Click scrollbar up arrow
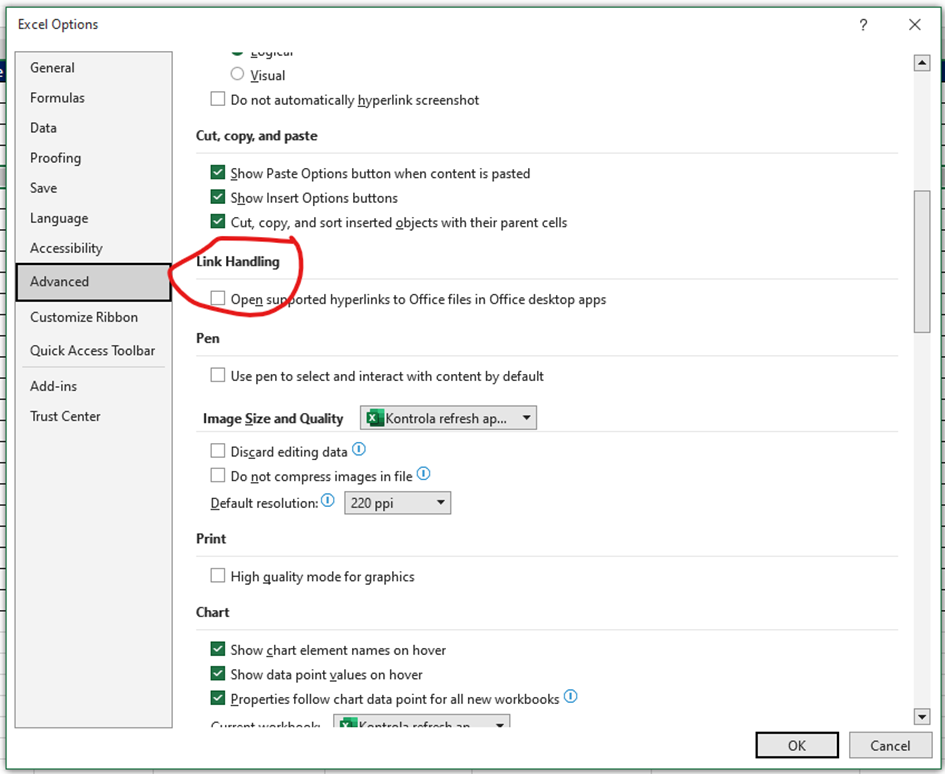The width and height of the screenshot is (945, 774). pos(921,63)
